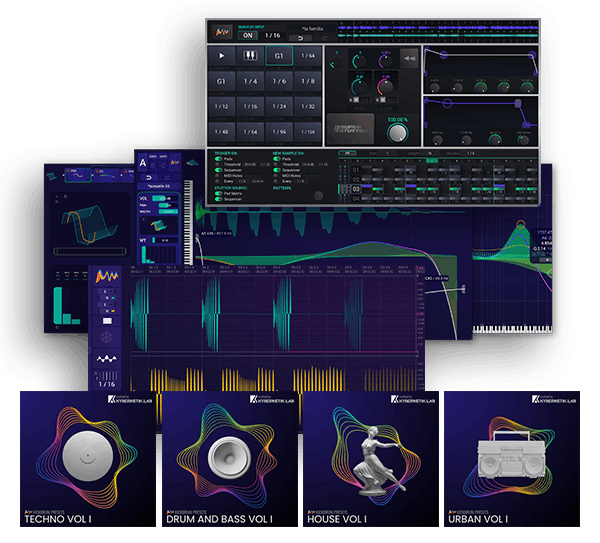Click the small wavetable 3D thumbnail
600x543 pixels.
[x=158, y=225]
